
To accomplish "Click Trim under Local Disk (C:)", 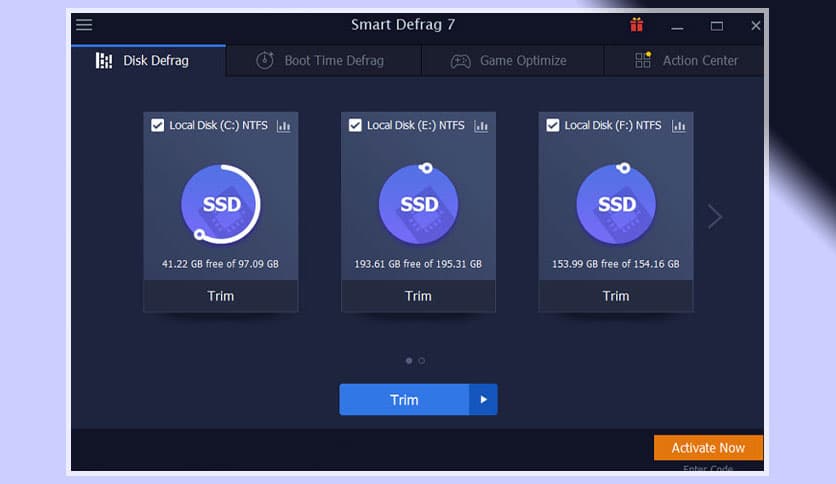I will point(221,296).
